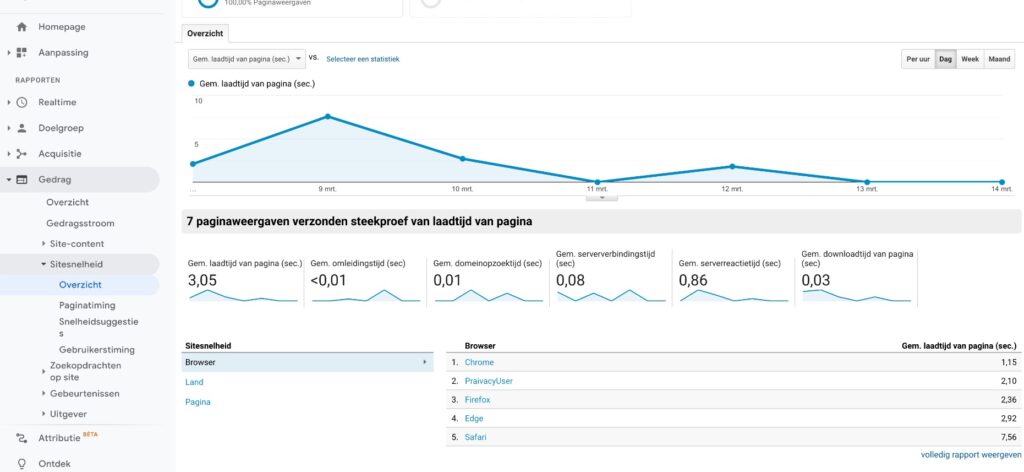Collapse the Sitesnelheid submenu
This screenshot has height=472, width=1024.
(44, 264)
